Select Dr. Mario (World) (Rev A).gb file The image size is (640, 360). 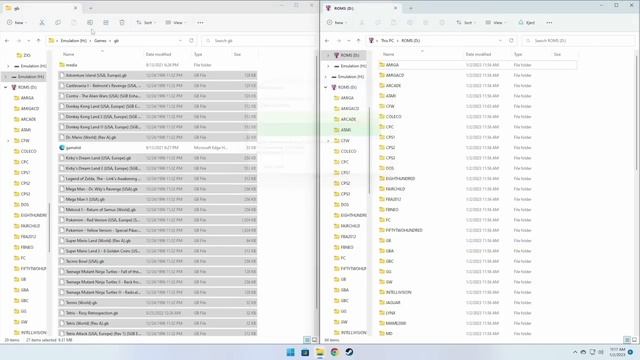(x=157, y=138)
